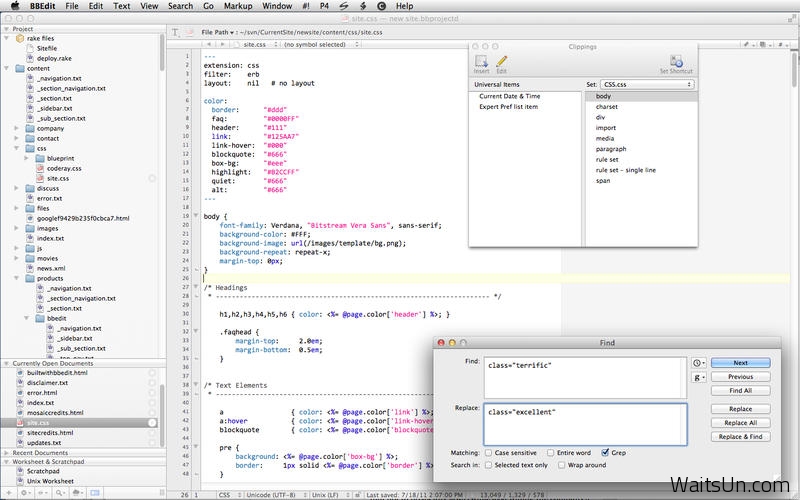The width and height of the screenshot is (800, 500).
Task: Open the site.css document popup in navigation bar
Action: coord(256,44)
